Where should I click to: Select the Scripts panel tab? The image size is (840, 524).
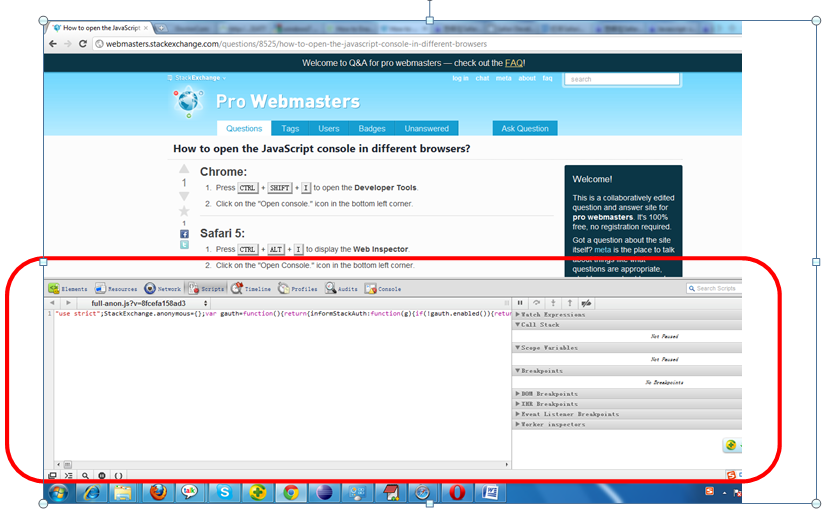[x=206, y=289]
